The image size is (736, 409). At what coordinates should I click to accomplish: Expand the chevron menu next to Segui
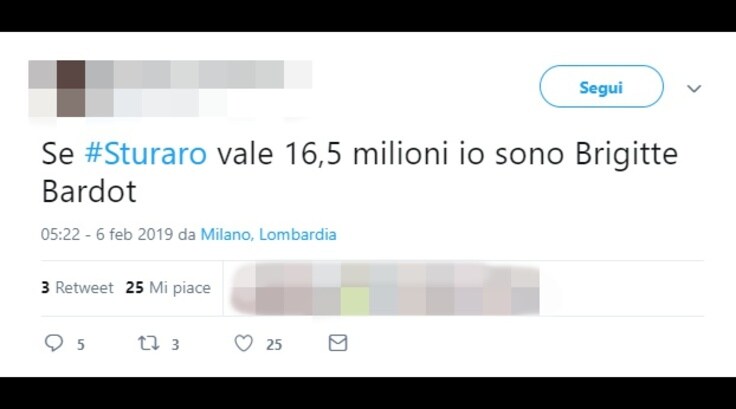coord(694,88)
